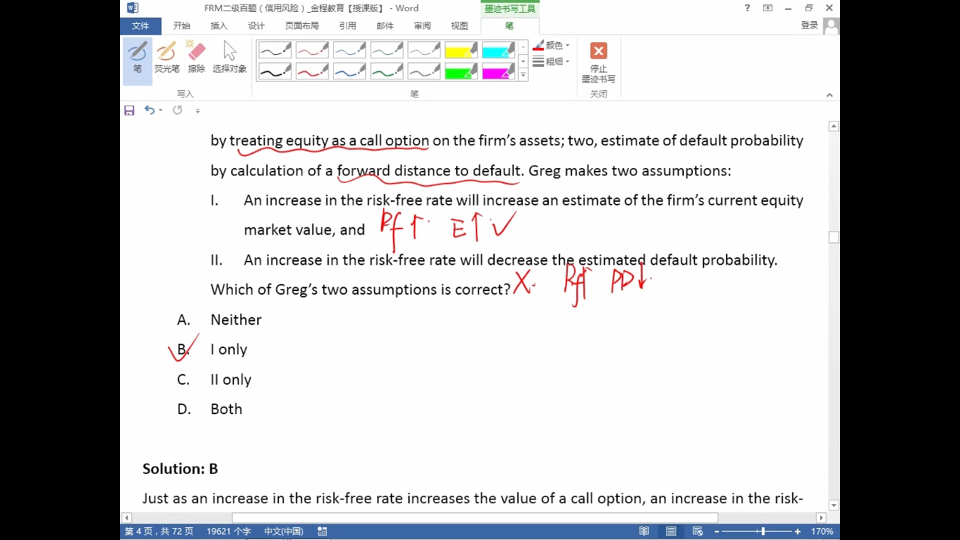Screen dimensions: 960x540
Task: Choose the magenta highlighter swatch
Action: click(498, 72)
